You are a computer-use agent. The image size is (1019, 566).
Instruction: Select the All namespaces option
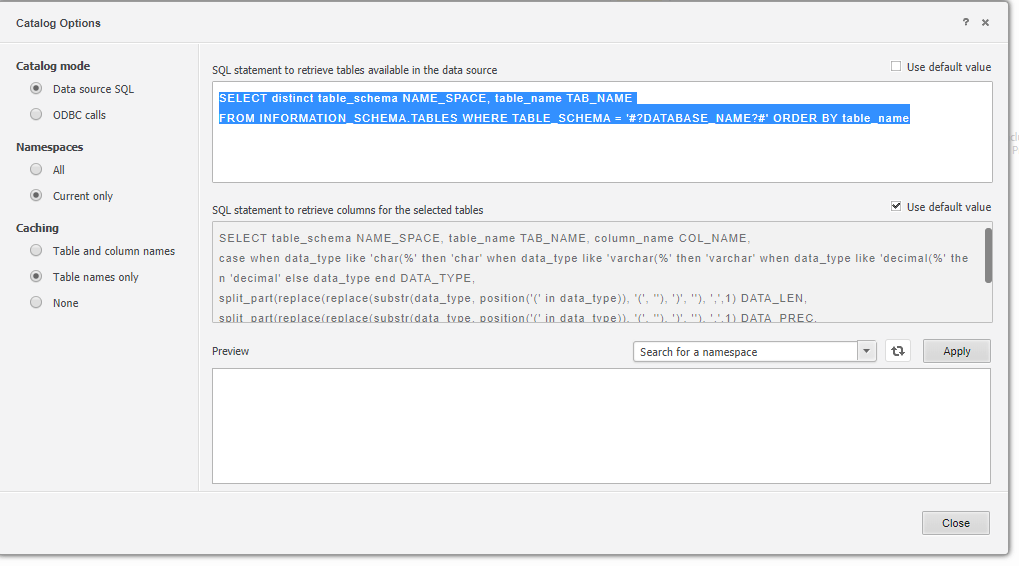pos(37,170)
